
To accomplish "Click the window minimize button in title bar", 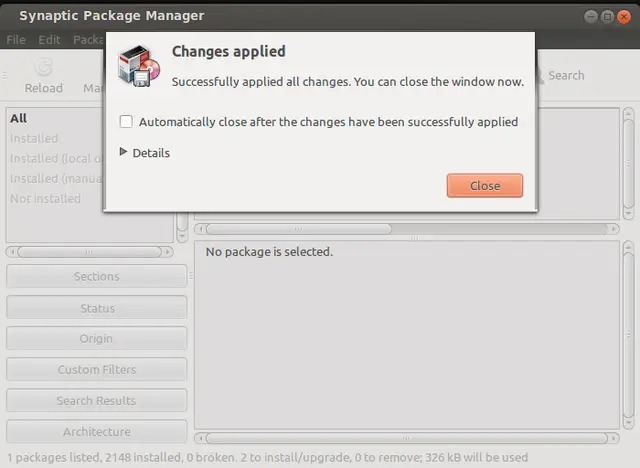I will (591, 16).
